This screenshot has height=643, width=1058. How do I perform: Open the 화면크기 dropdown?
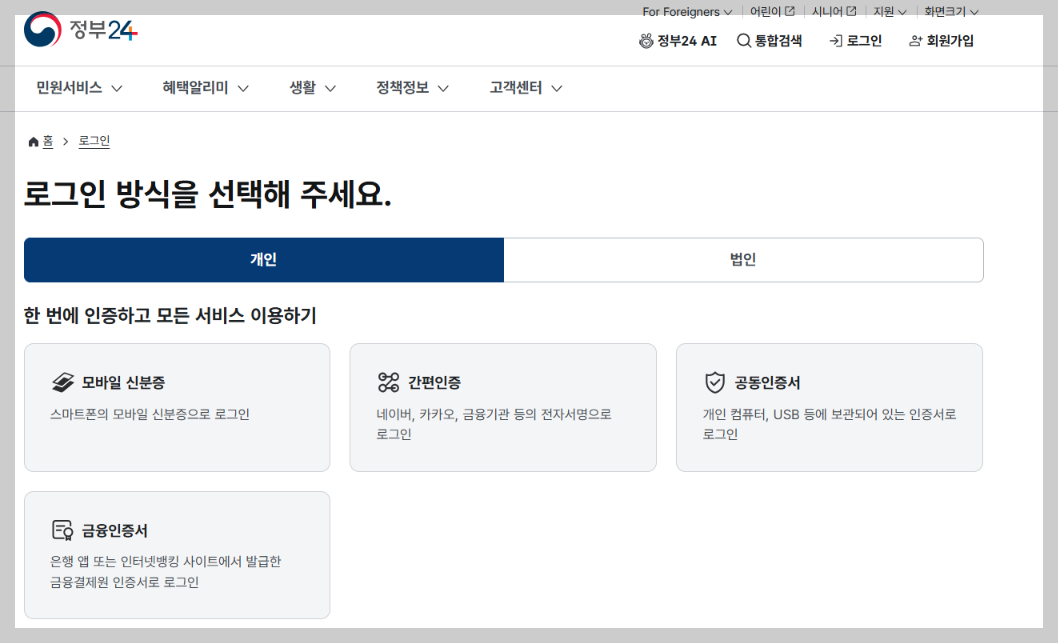951,12
